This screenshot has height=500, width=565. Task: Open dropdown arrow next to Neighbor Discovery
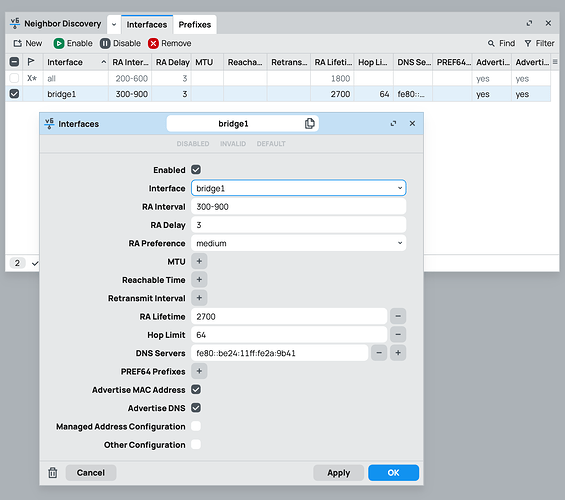(x=114, y=24)
